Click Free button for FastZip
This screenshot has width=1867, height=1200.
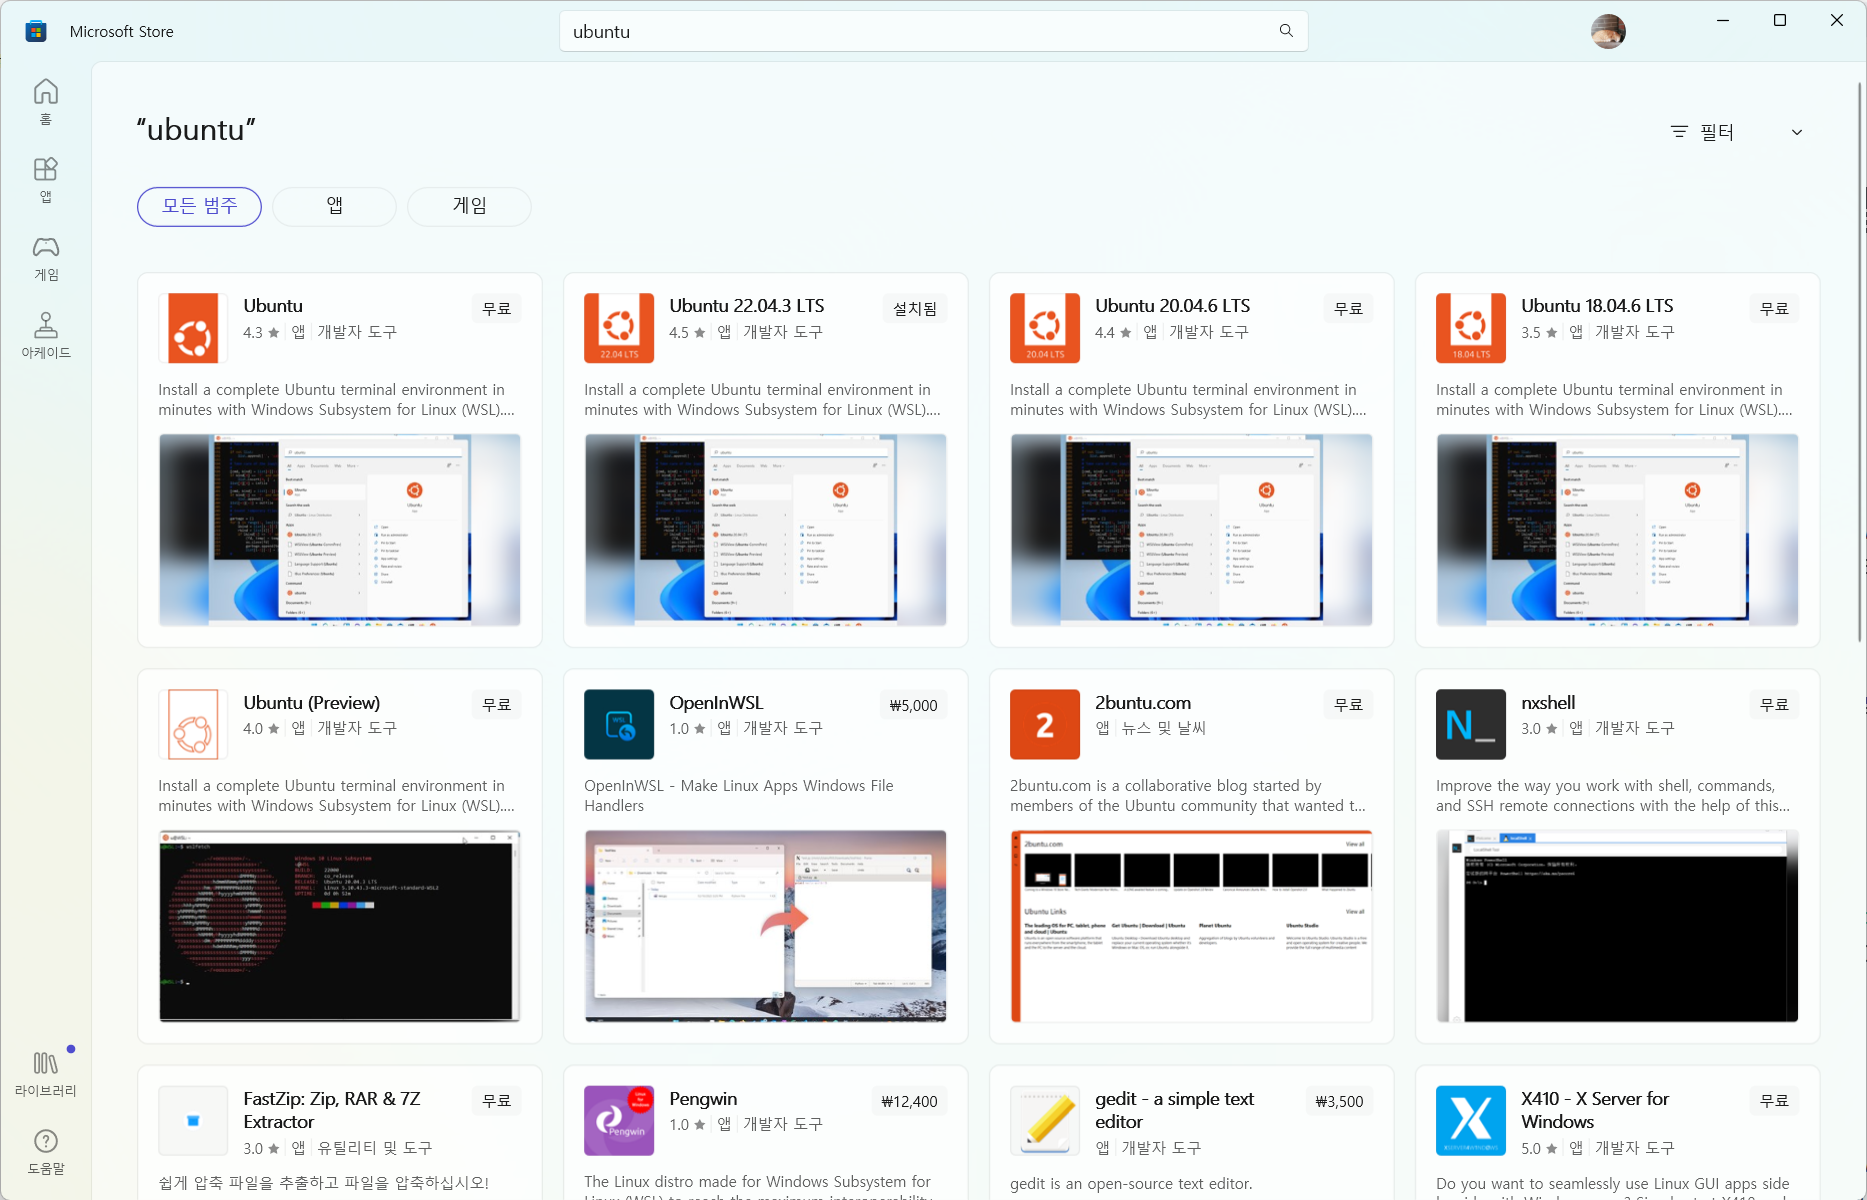click(x=497, y=1101)
